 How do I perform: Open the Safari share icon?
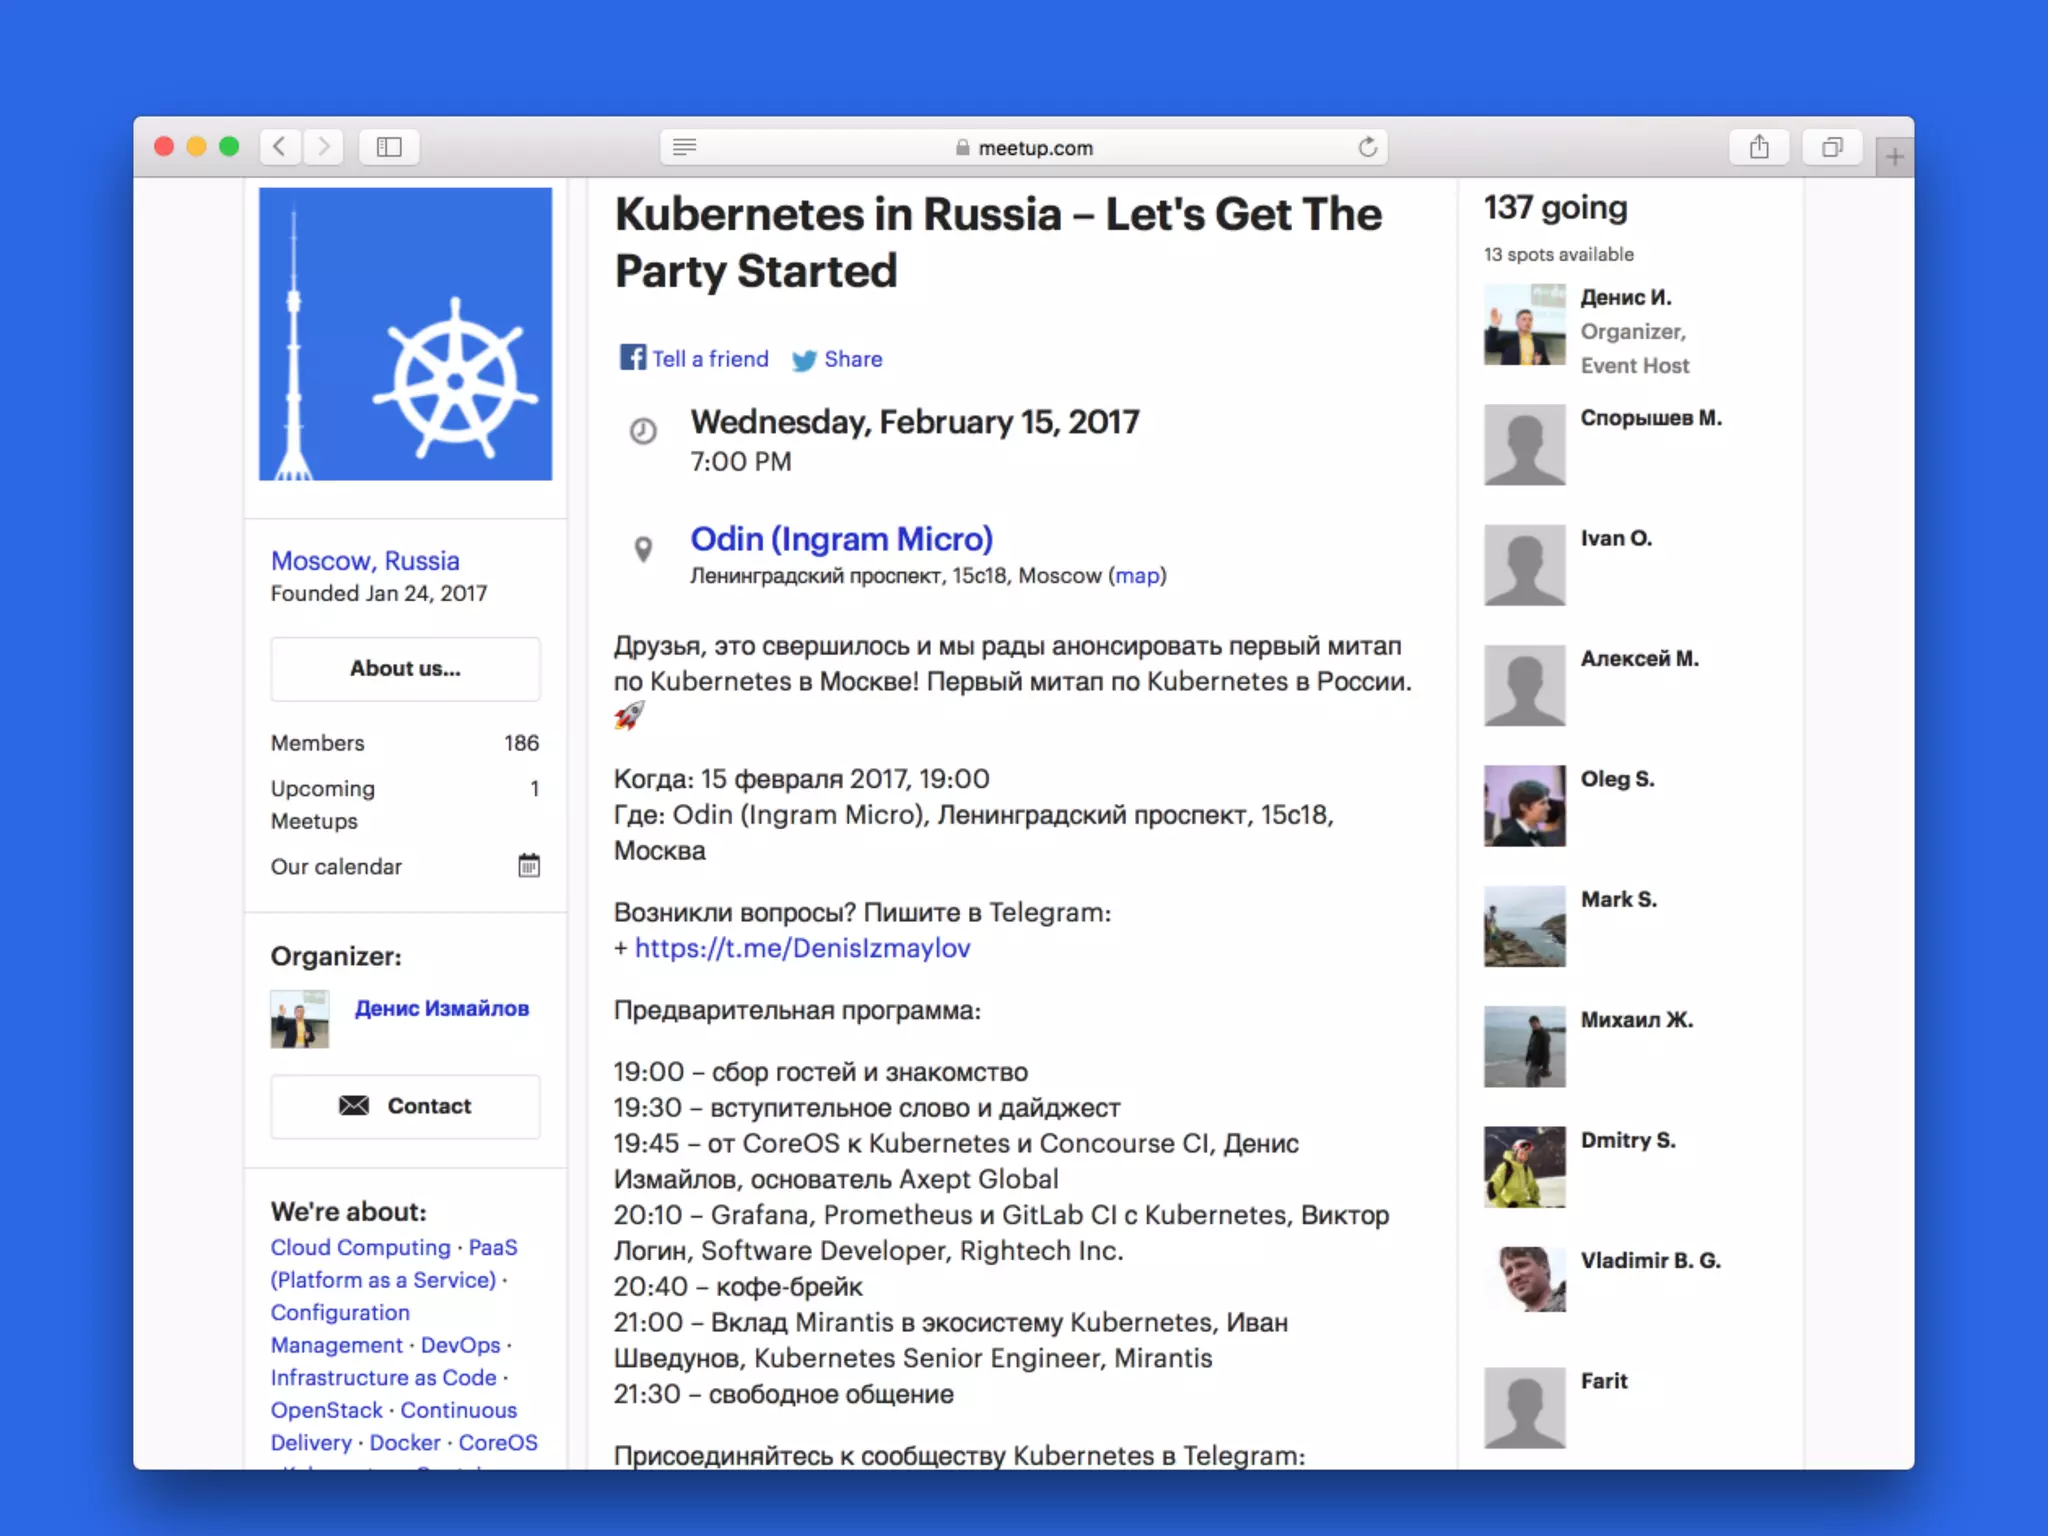coord(1759,147)
